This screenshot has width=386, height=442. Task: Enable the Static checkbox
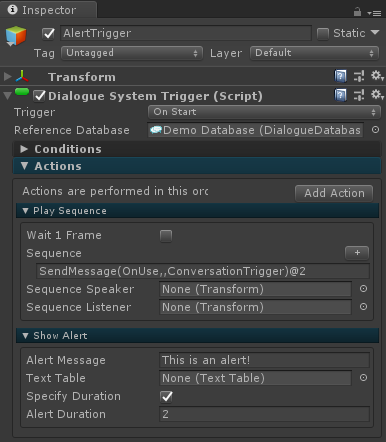click(x=323, y=34)
